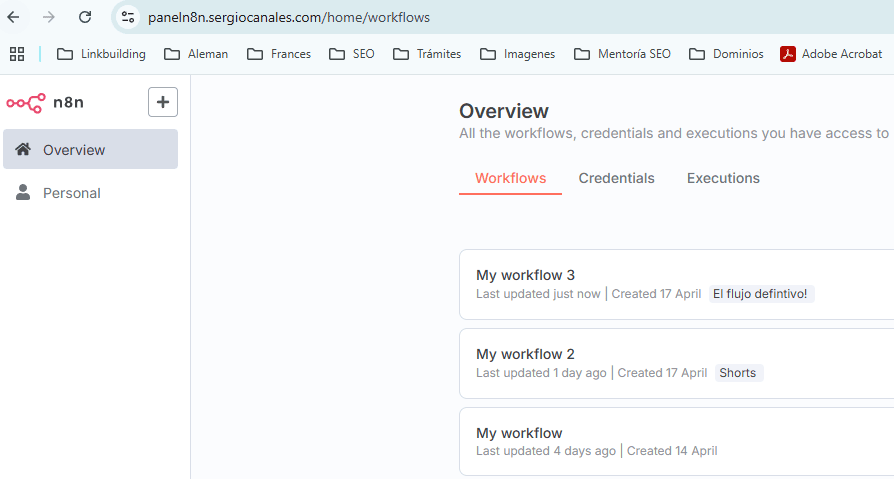This screenshot has width=894, height=479.
Task: Click the browser address bar URL
Action: click(290, 17)
